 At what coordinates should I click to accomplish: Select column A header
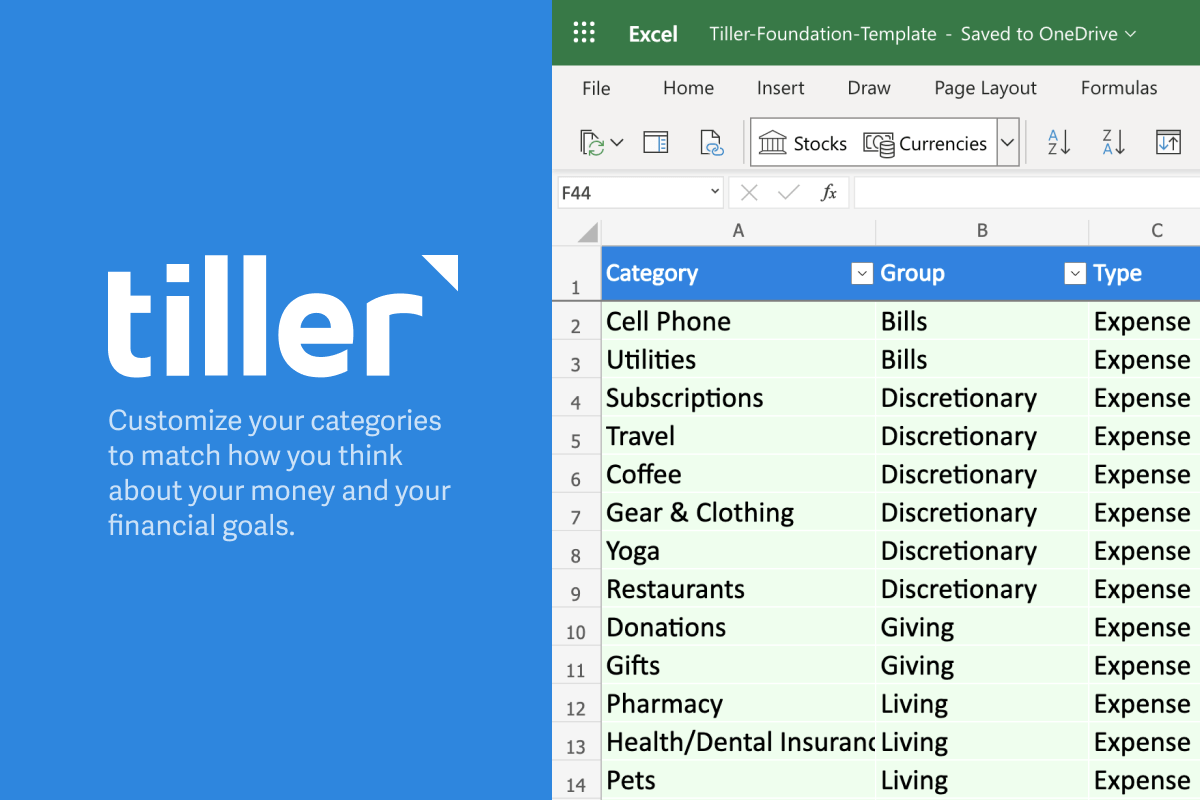pyautogui.click(x=738, y=231)
